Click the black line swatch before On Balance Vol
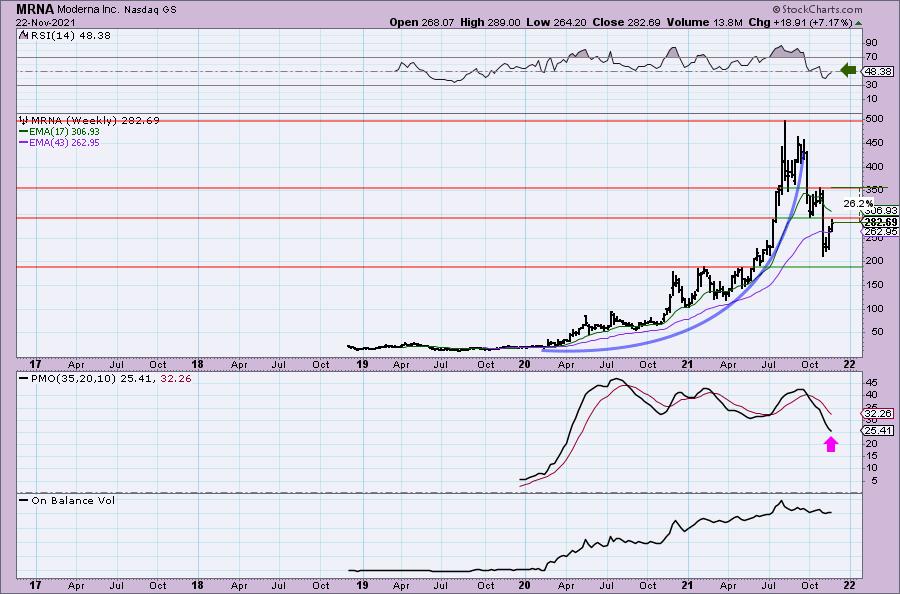The width and height of the screenshot is (900, 594). point(24,500)
